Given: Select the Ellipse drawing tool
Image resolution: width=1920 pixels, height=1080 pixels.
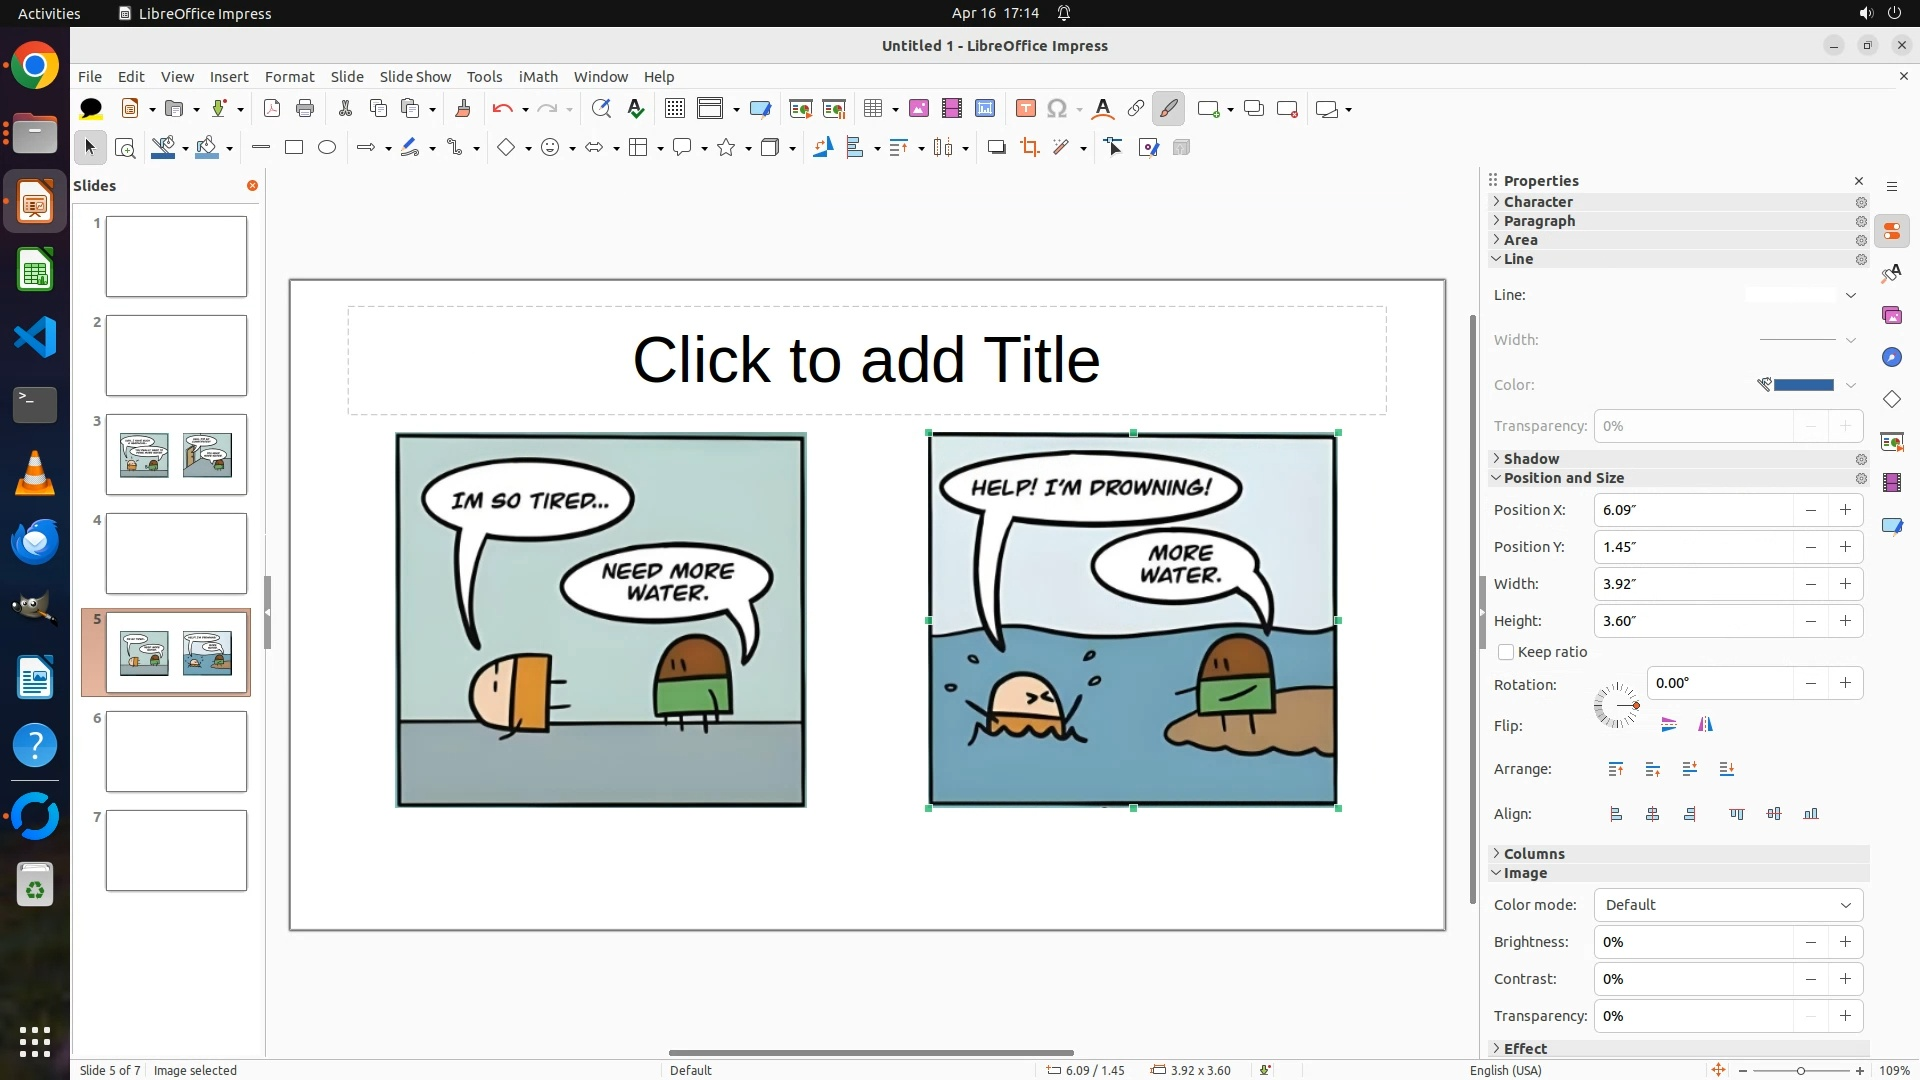Looking at the screenshot, I should pos(327,148).
